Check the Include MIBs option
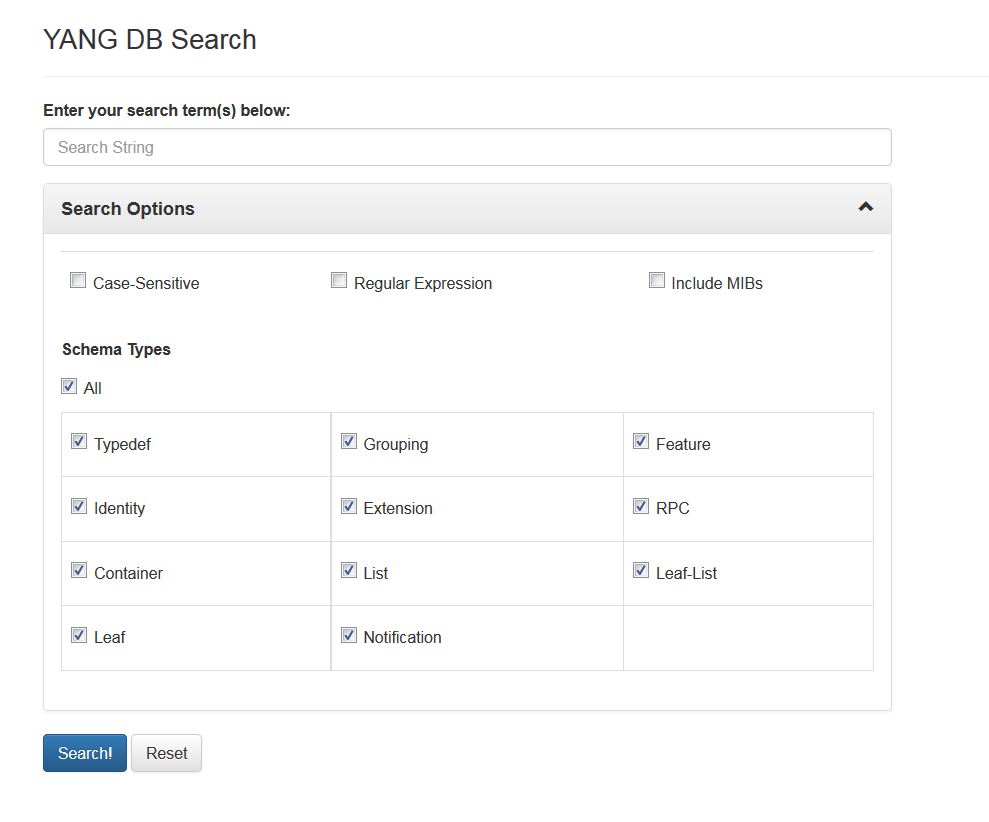Screen dimensions: 989x822 (657, 280)
